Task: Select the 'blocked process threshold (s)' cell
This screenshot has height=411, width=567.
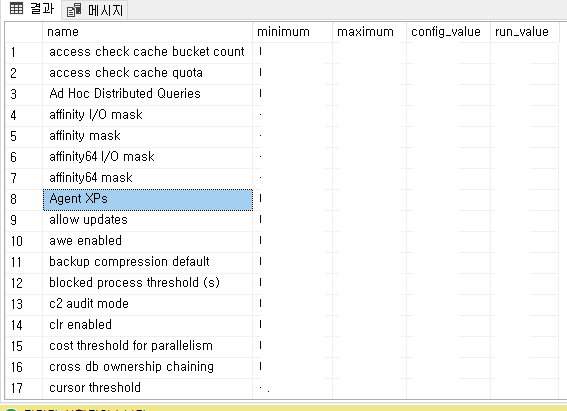Action: click(x=148, y=283)
